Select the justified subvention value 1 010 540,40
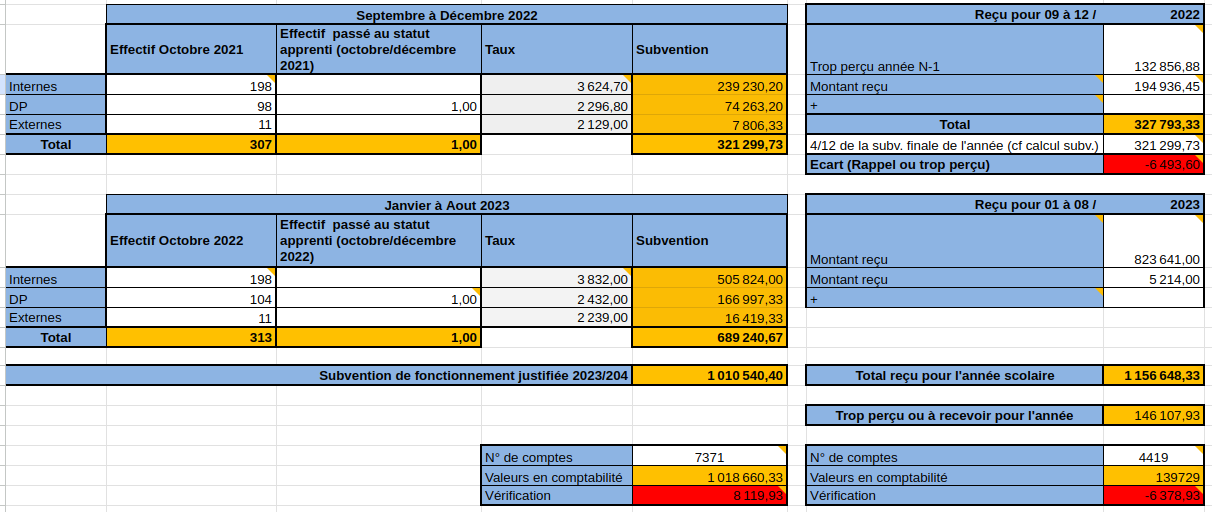This screenshot has width=1212, height=512. [x=710, y=375]
